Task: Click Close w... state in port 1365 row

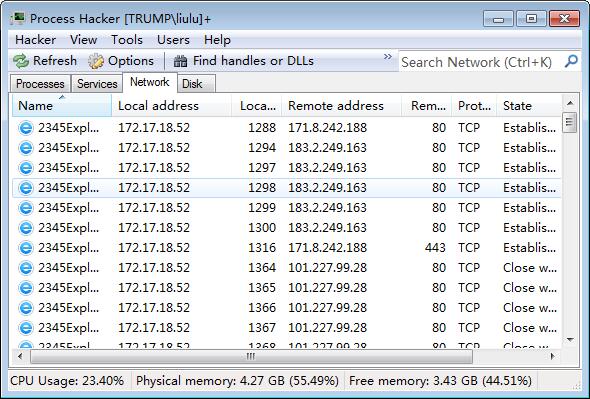Action: pos(530,288)
